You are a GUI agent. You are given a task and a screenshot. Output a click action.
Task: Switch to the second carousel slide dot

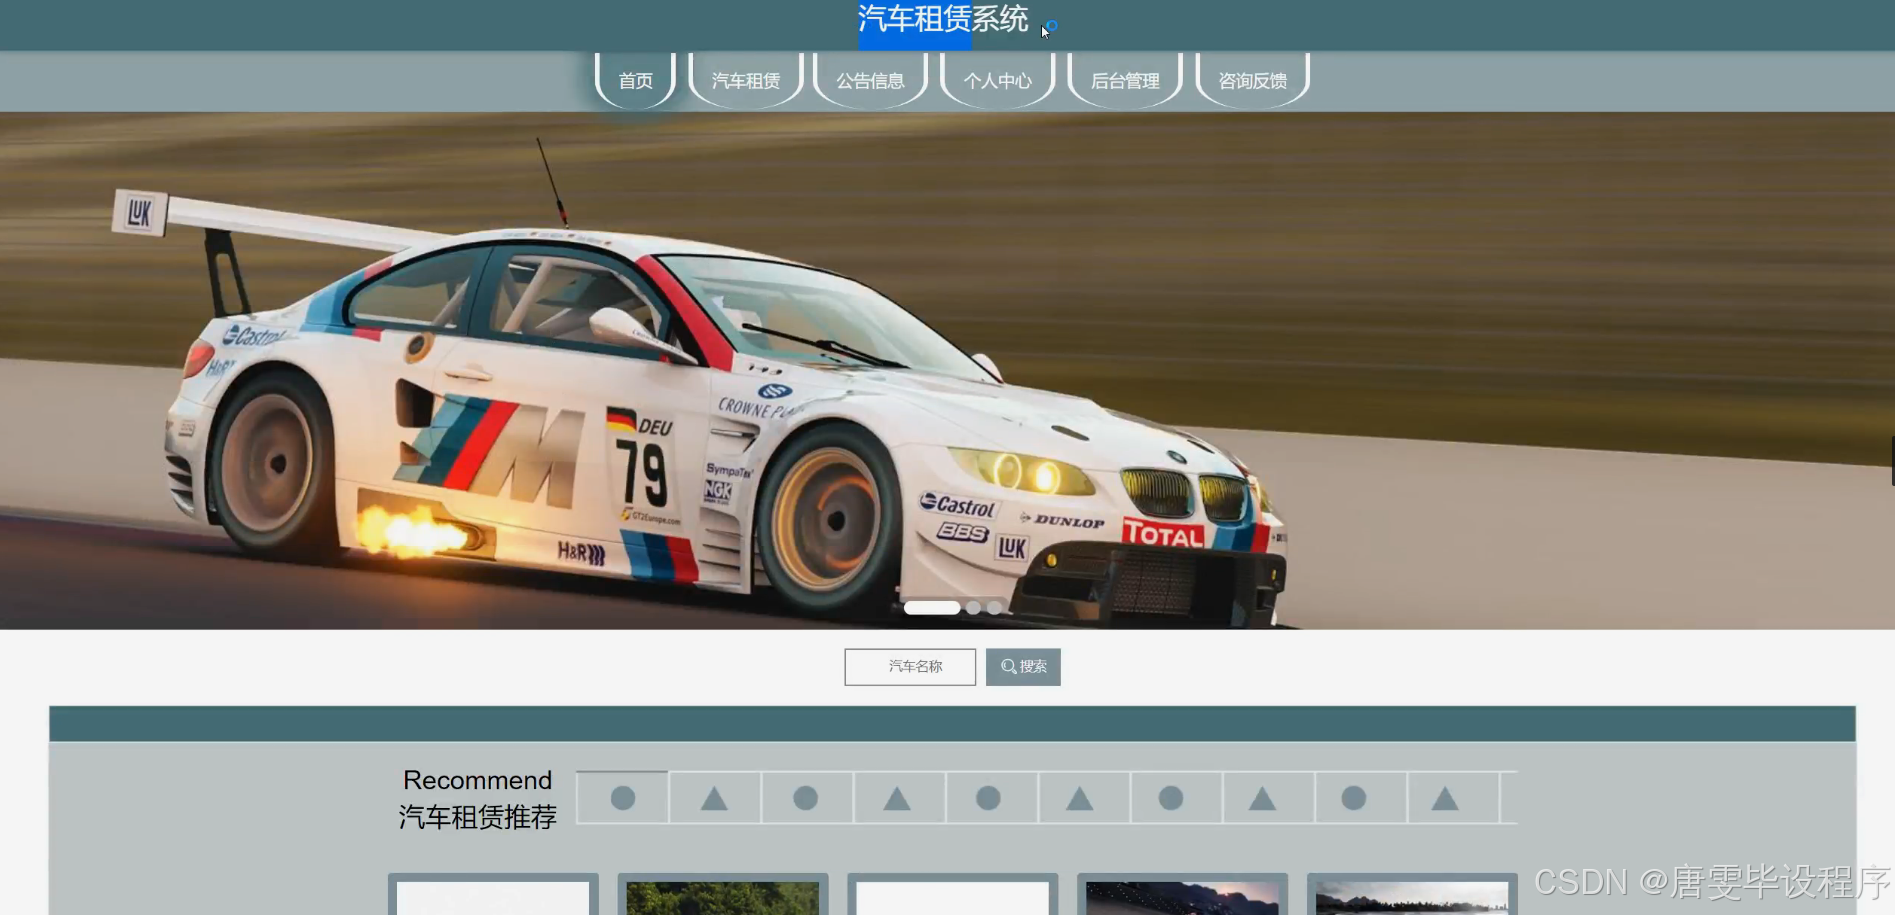click(973, 607)
